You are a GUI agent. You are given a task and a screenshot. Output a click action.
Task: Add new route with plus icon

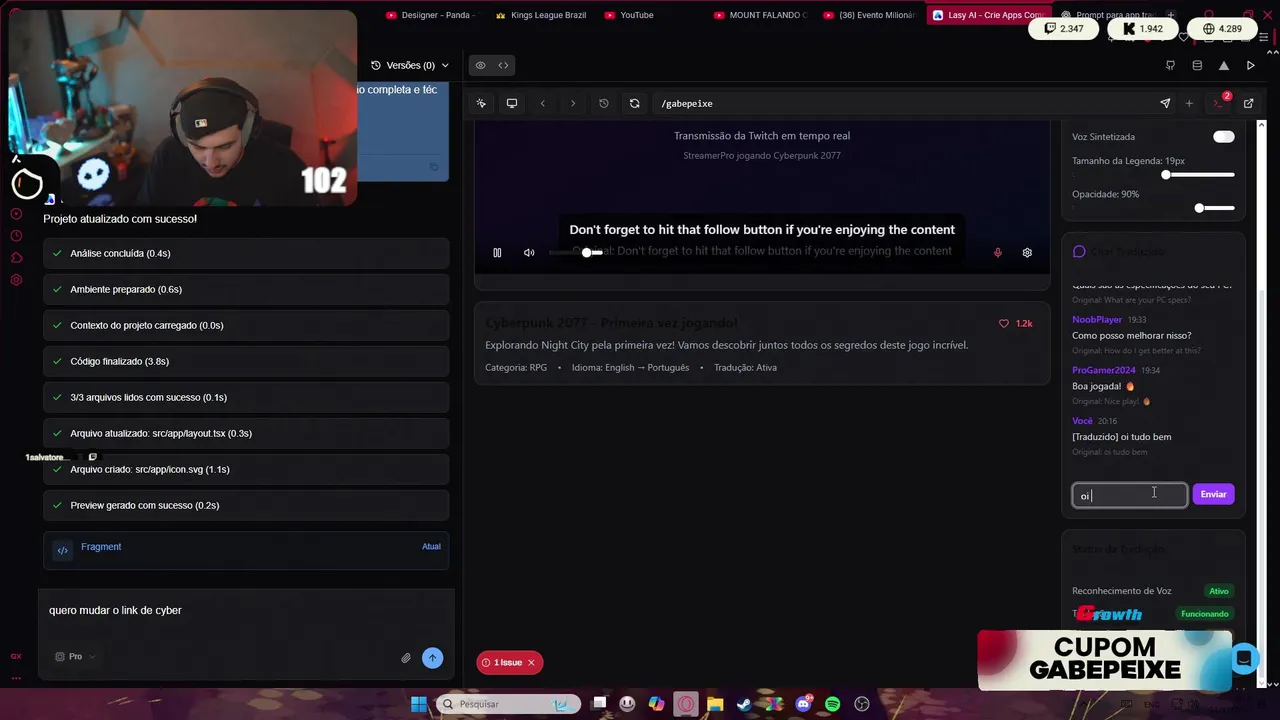[1189, 103]
